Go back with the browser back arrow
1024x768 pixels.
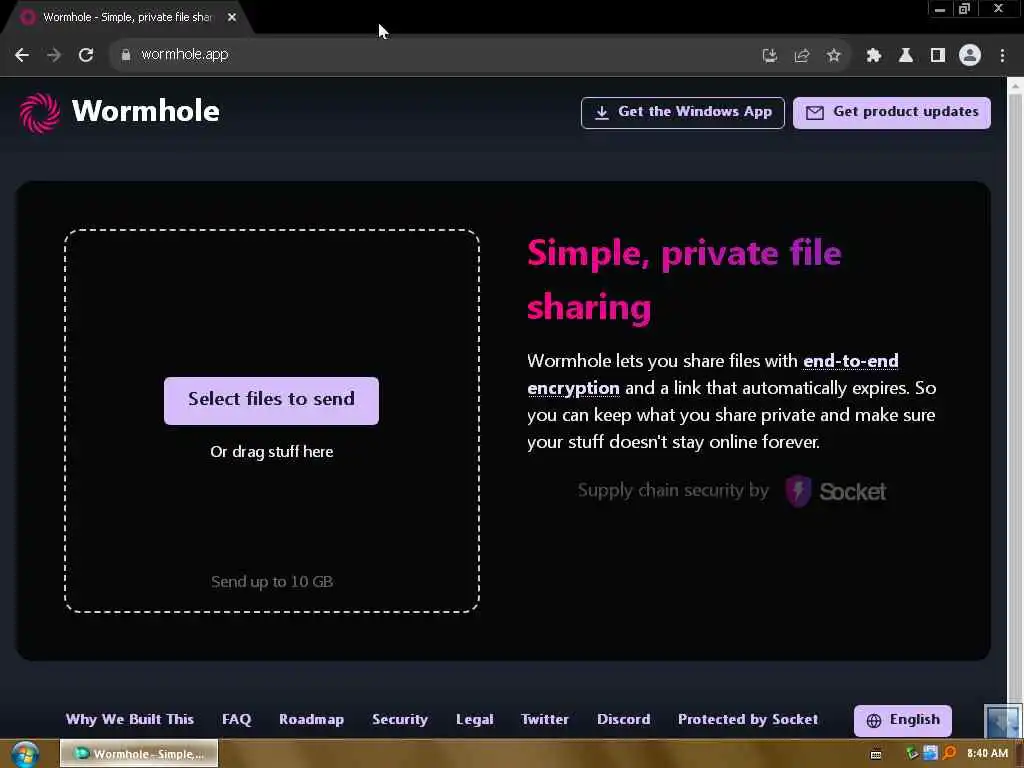(22, 55)
